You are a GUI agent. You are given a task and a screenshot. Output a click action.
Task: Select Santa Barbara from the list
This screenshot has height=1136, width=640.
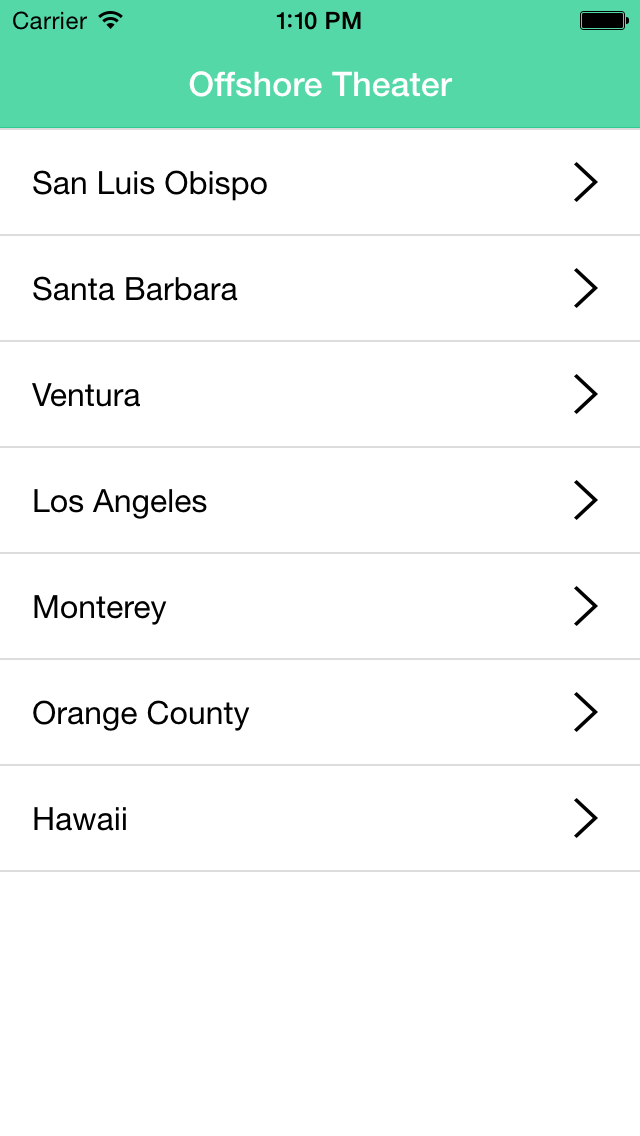(135, 290)
